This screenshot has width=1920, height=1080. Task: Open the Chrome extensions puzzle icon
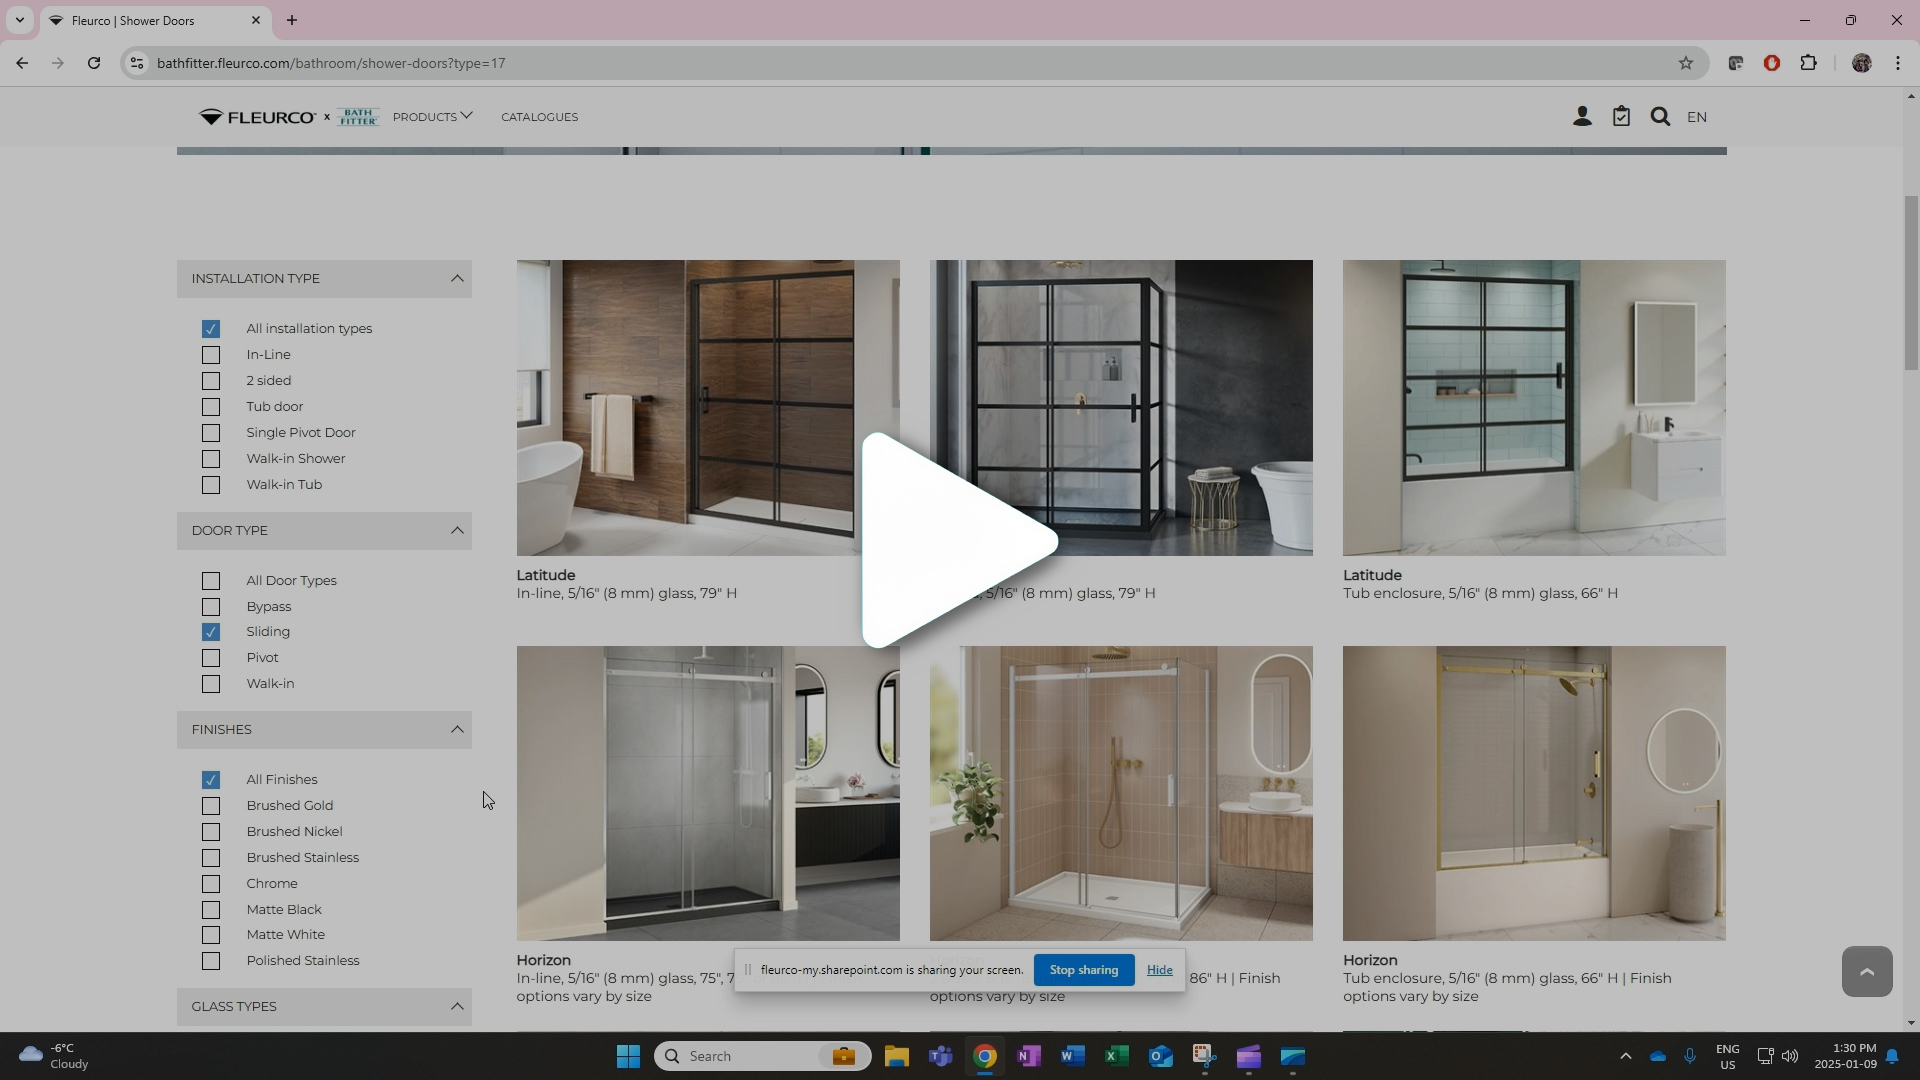pyautogui.click(x=1808, y=63)
